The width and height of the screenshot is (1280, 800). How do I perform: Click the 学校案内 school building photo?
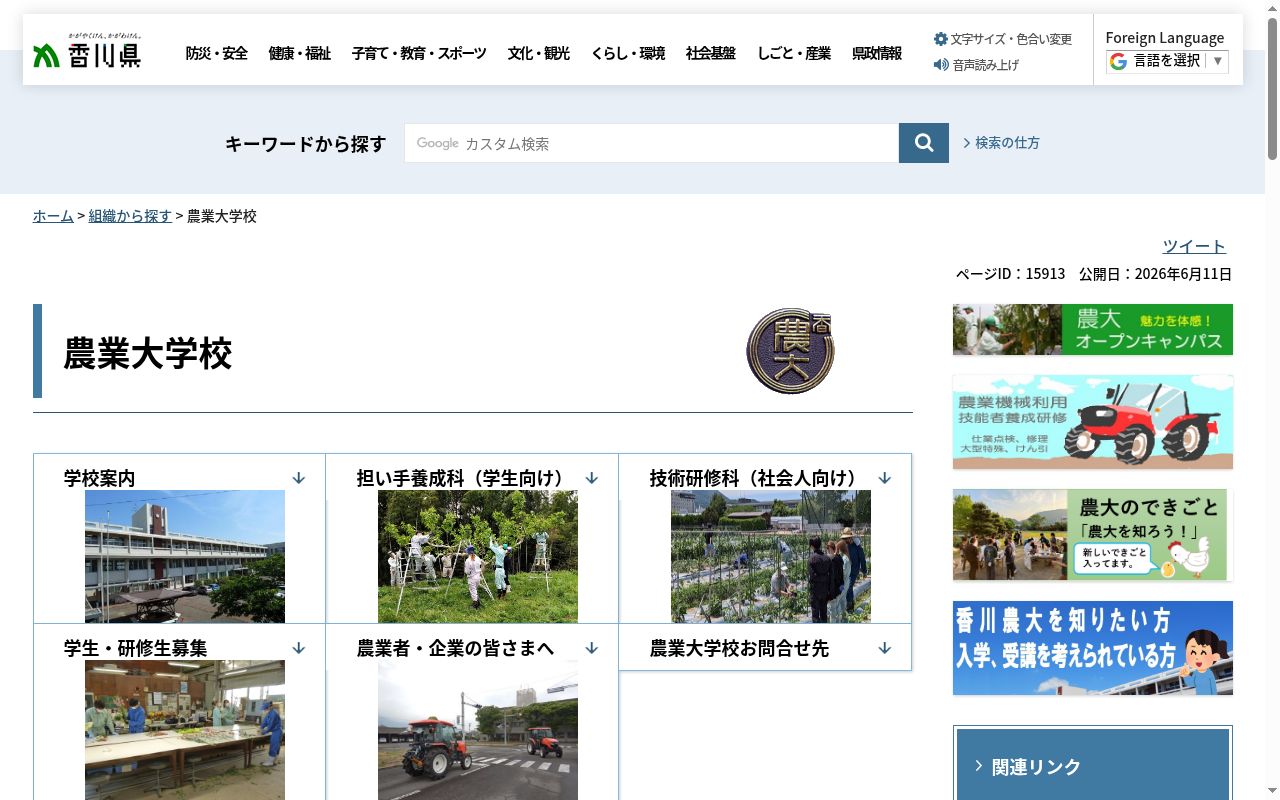[185, 556]
